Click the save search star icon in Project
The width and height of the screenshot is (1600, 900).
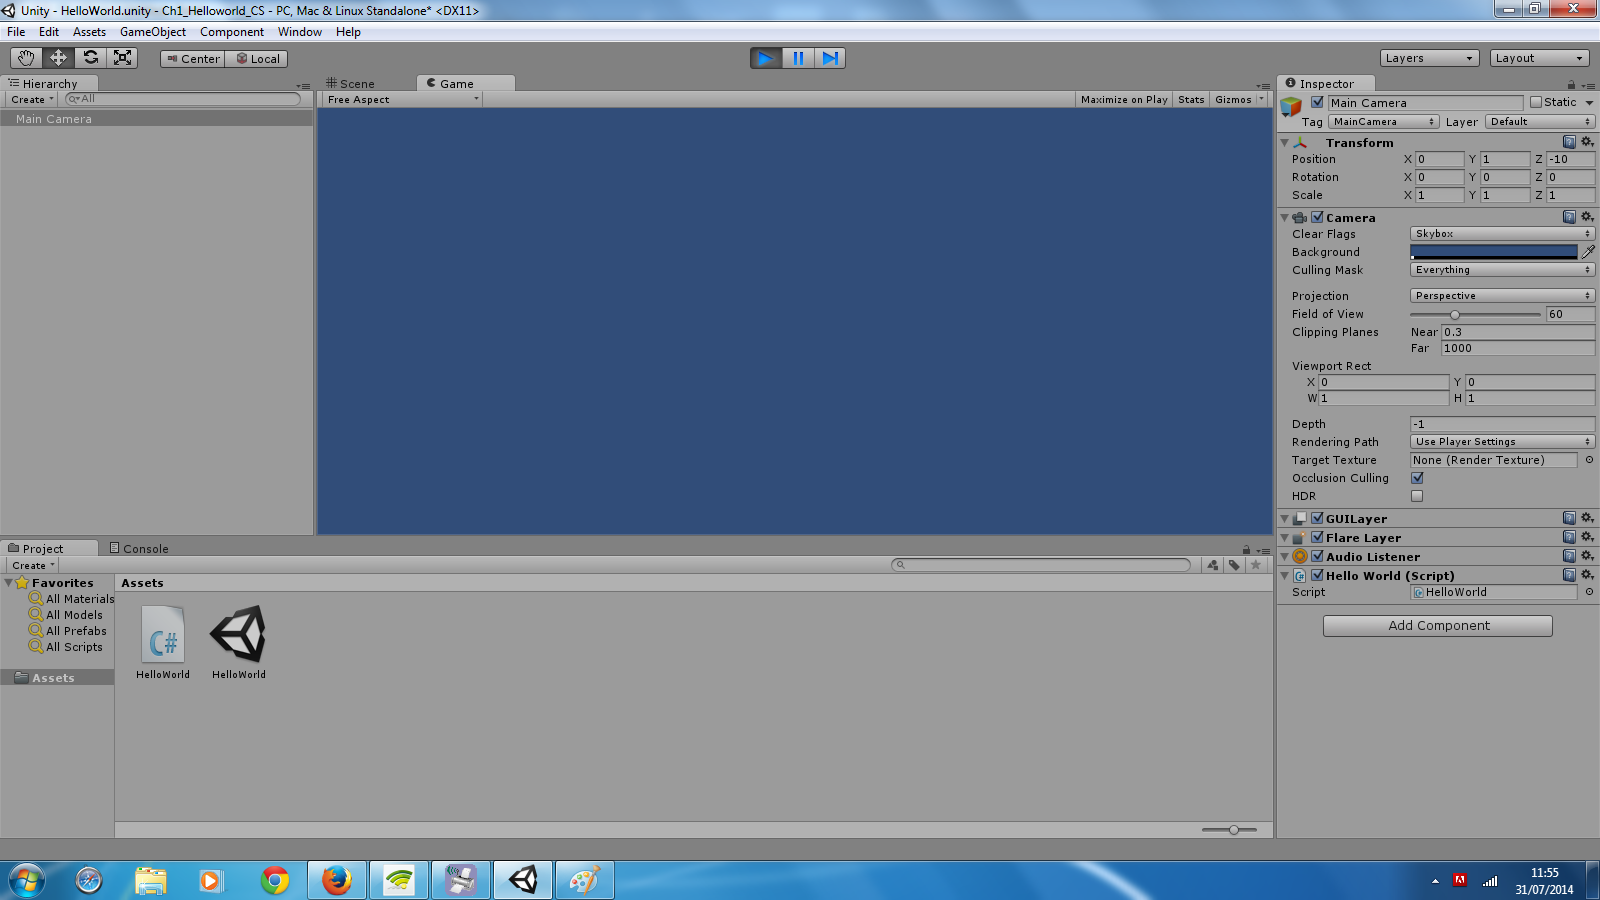pos(1256,565)
